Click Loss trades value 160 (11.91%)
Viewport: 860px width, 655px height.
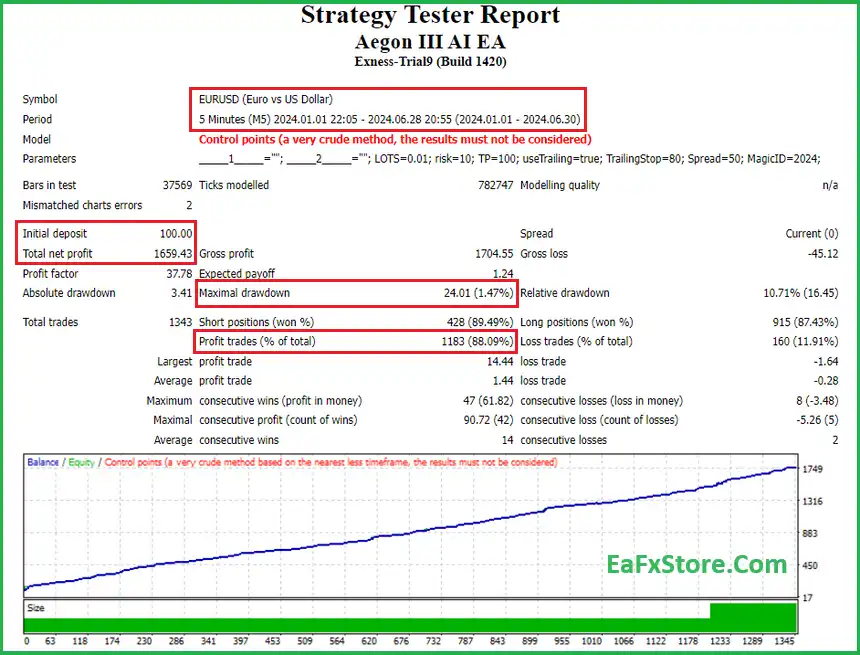coord(805,341)
